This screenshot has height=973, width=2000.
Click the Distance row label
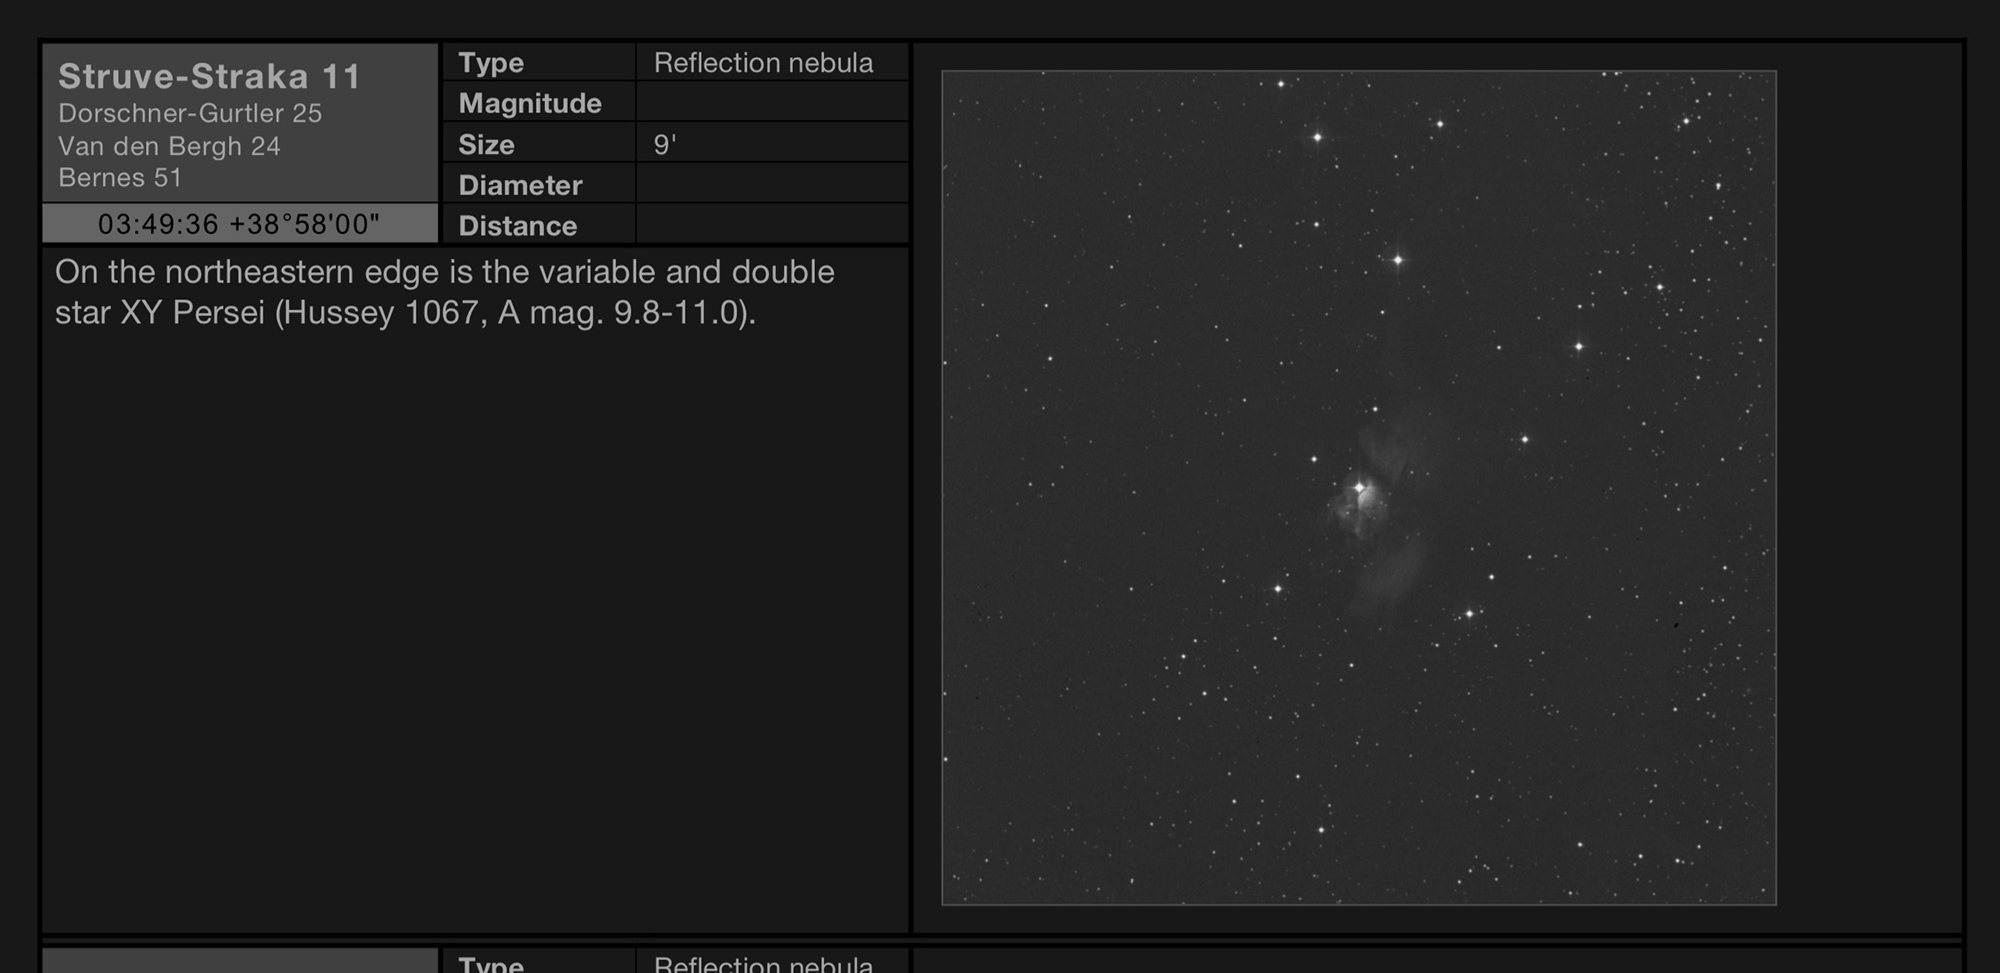[517, 226]
